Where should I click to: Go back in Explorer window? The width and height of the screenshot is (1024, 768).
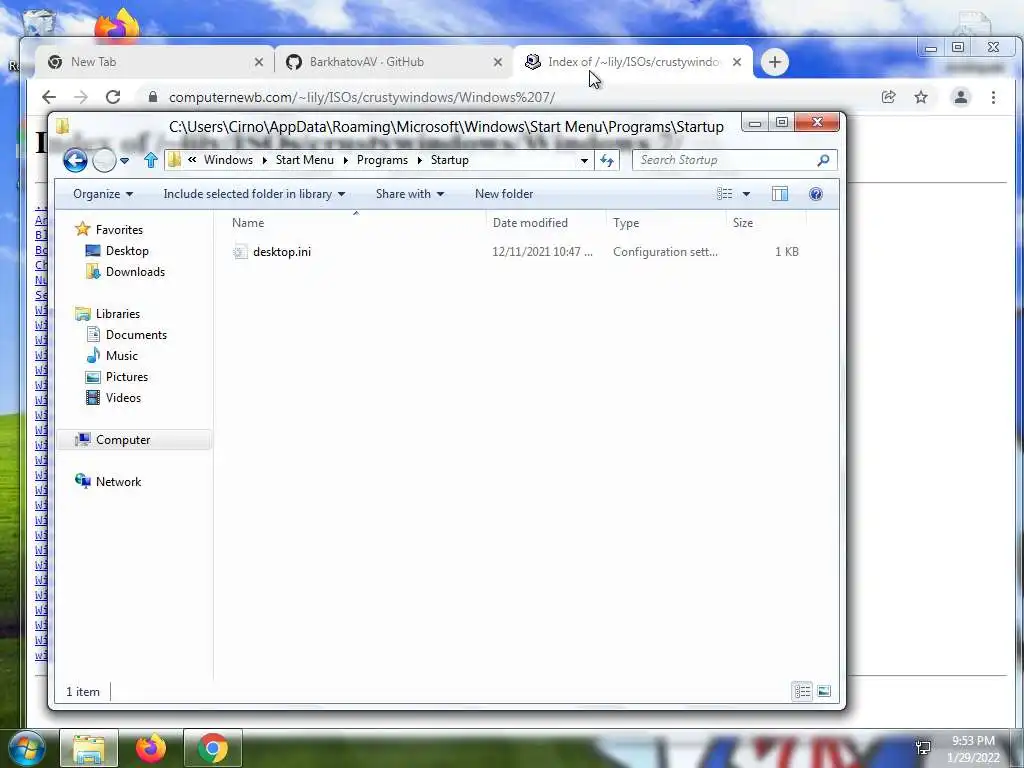coord(75,160)
